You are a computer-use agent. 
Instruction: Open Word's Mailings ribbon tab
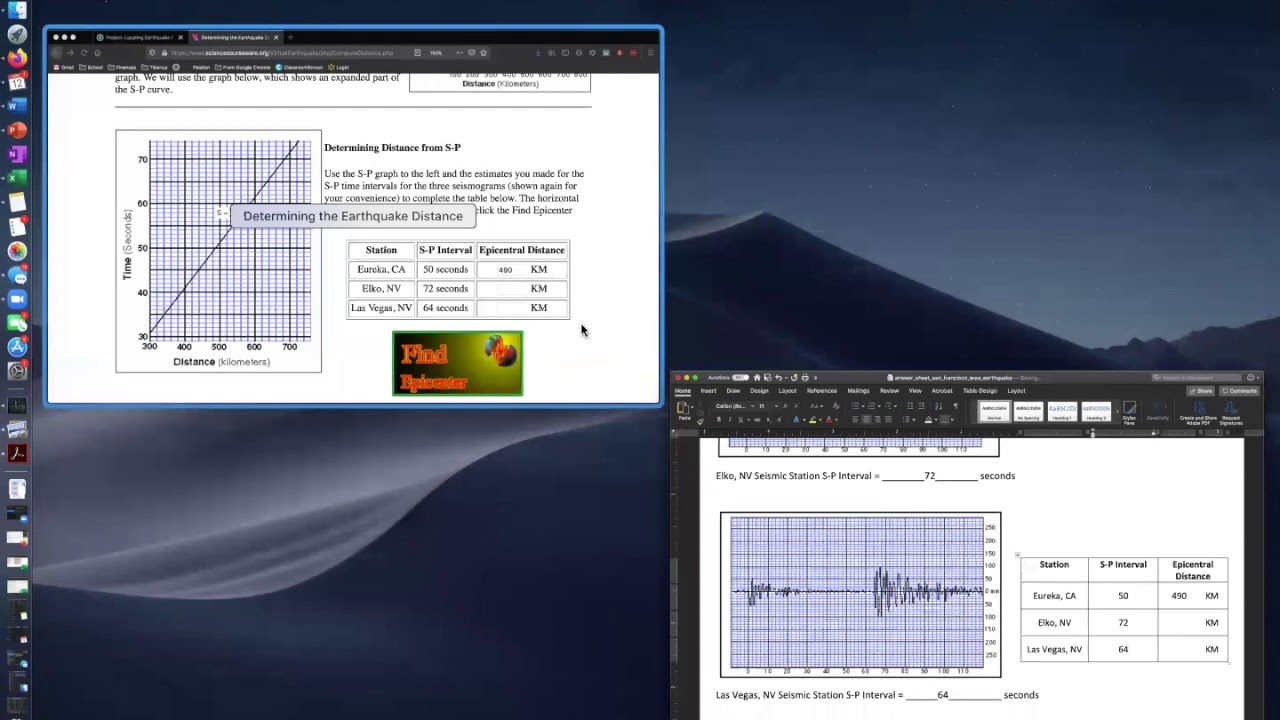click(x=858, y=391)
